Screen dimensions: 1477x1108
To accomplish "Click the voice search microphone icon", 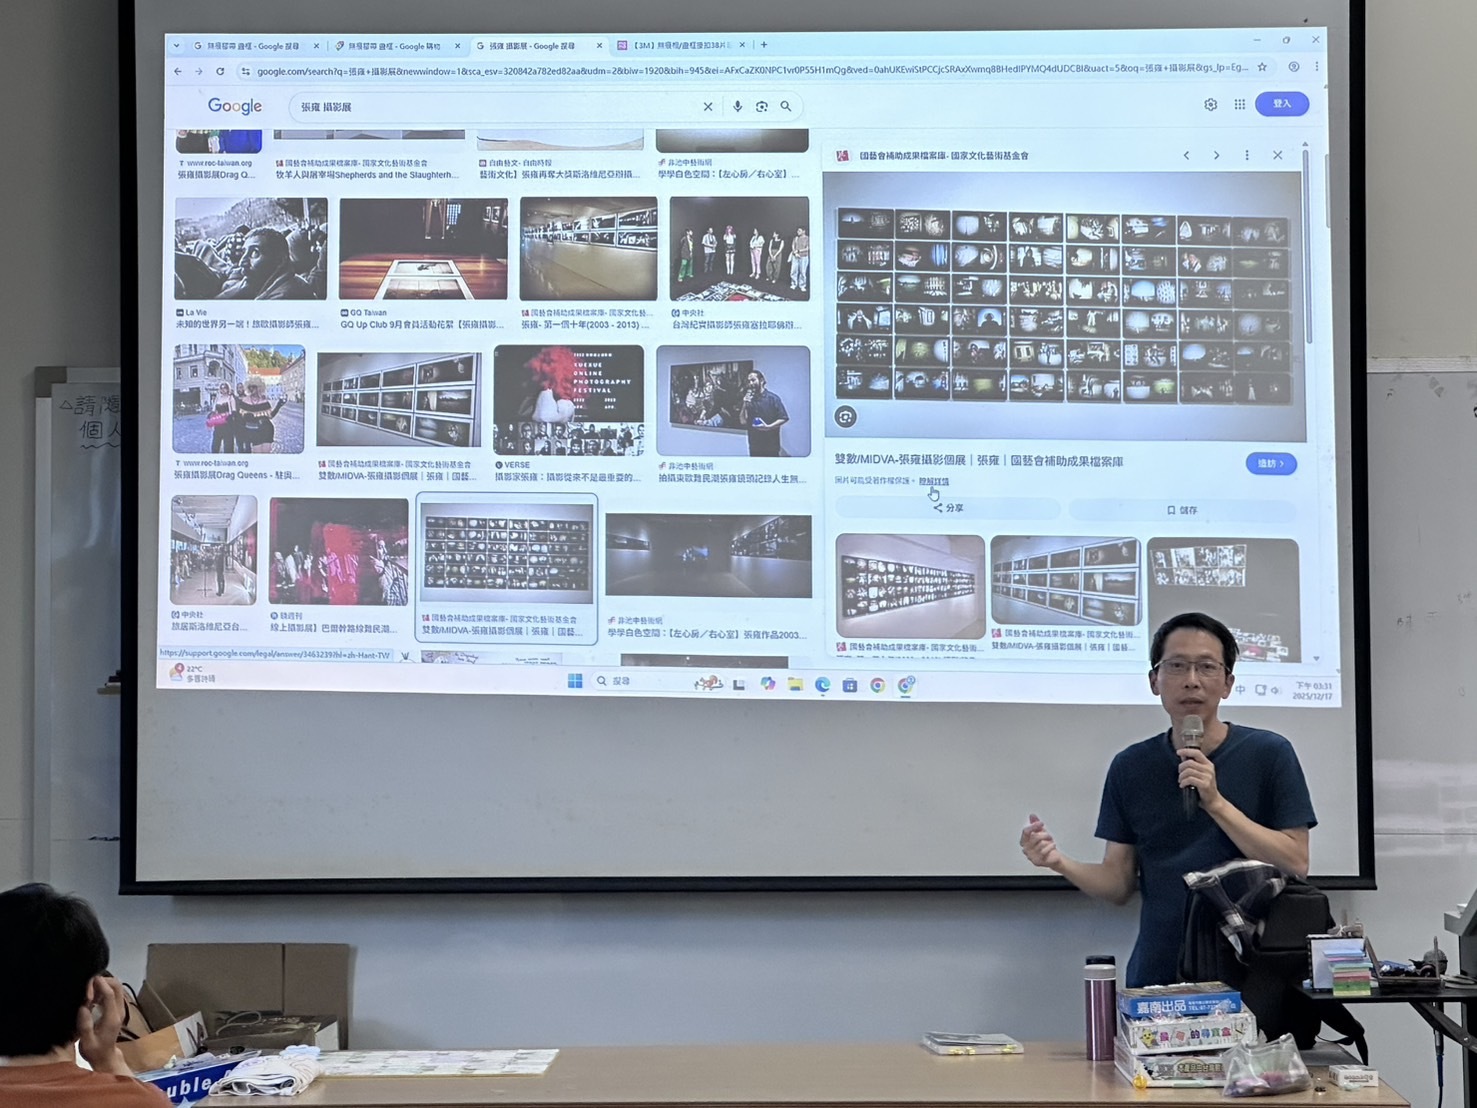I will 737,107.
